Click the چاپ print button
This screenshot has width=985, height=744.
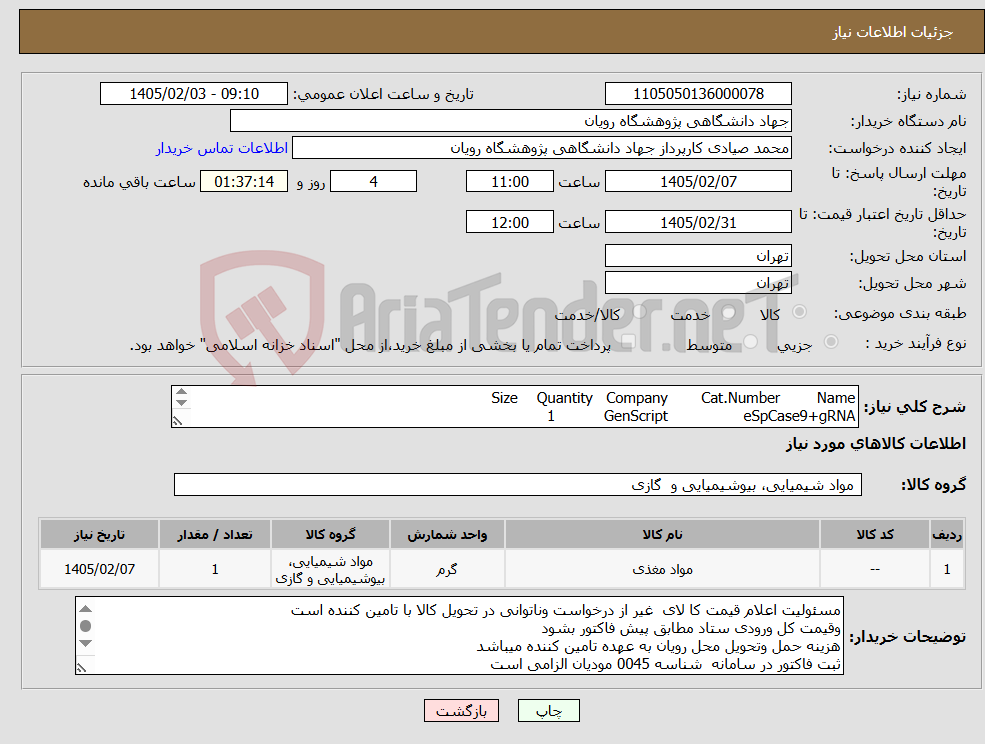(548, 711)
